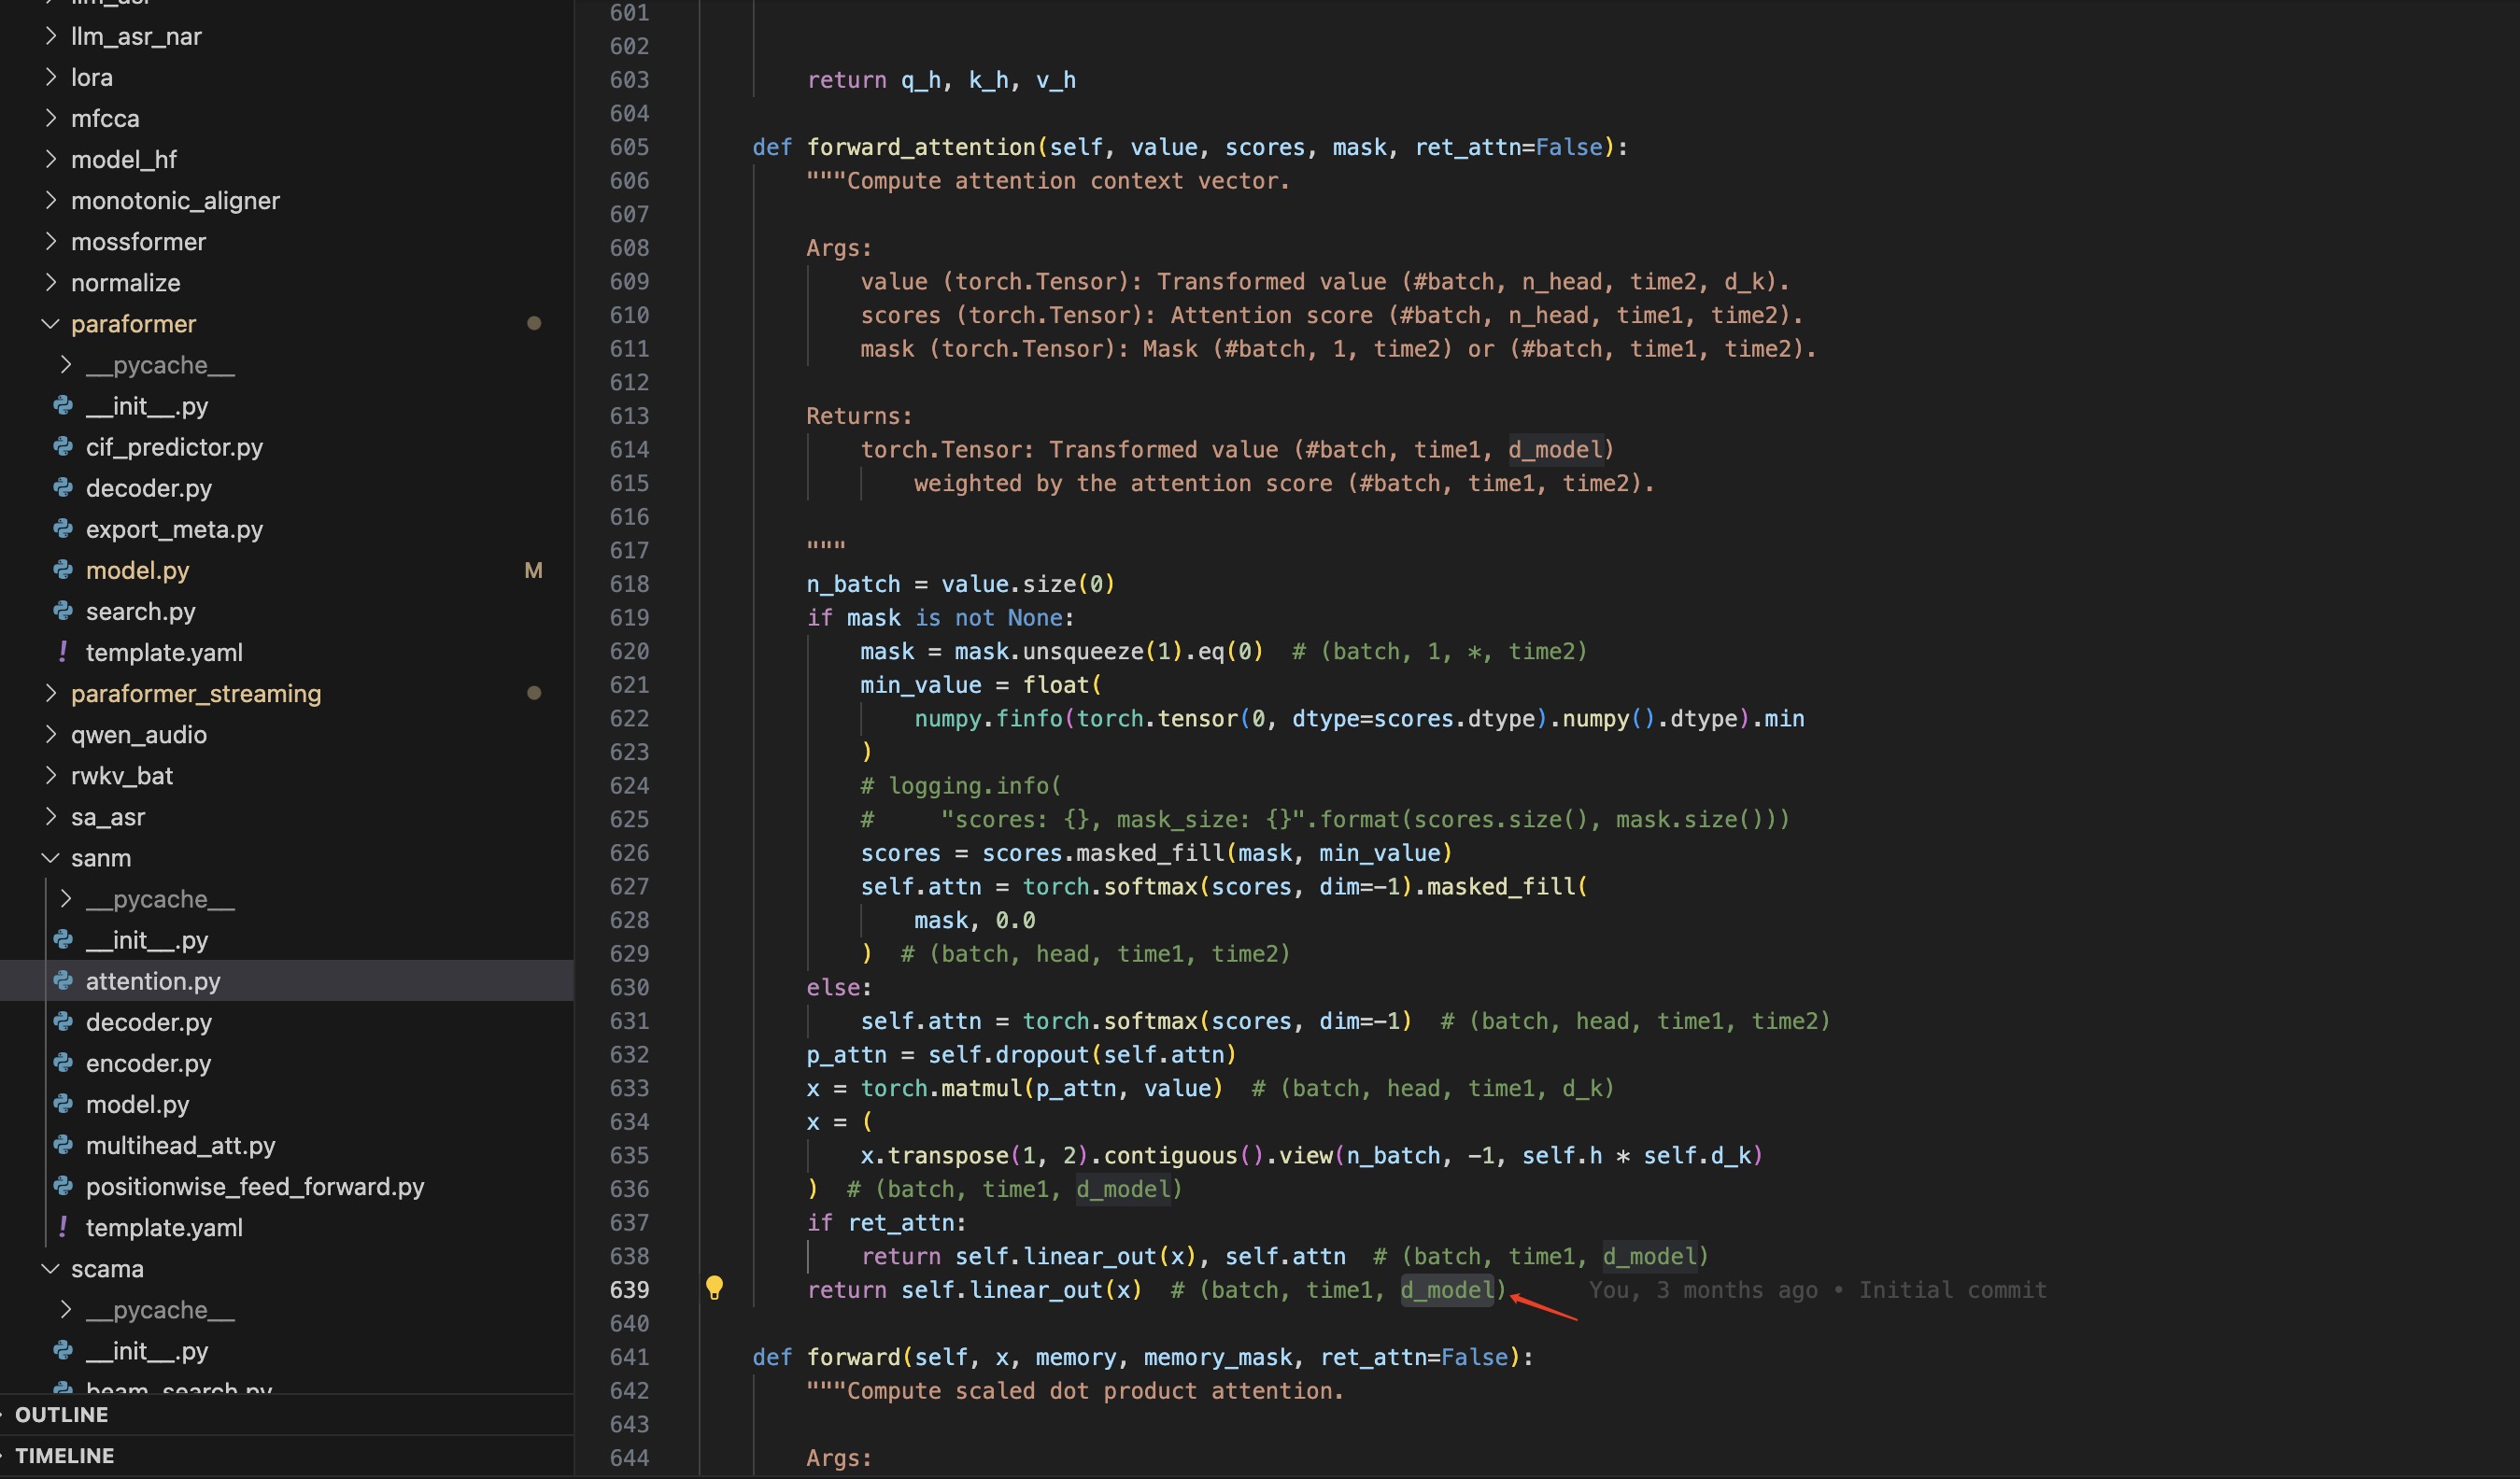Expand the mossformer folder

[50, 241]
